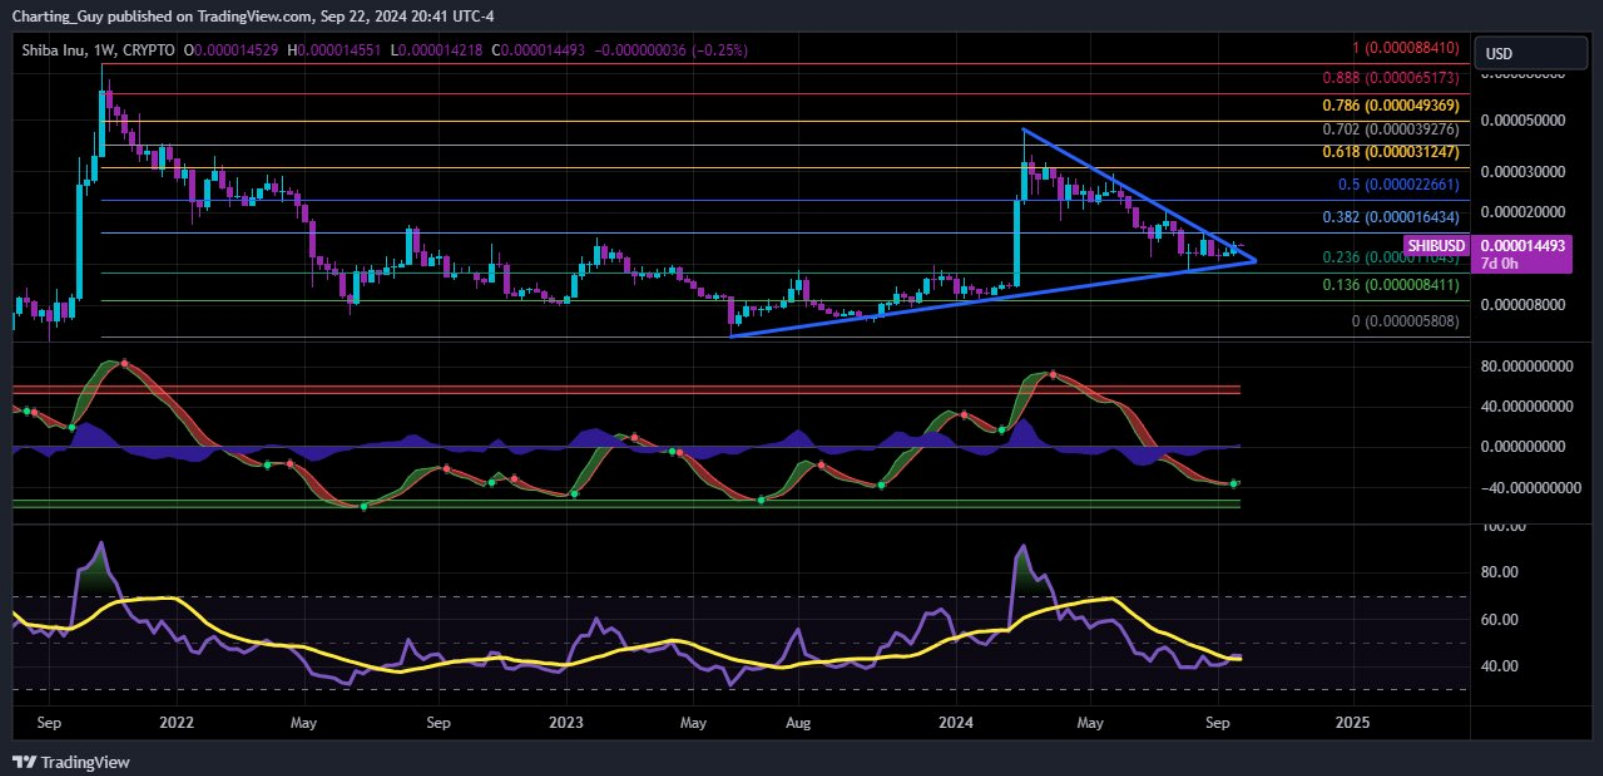
Task: Select the lower ascending blue triangle trendline
Action: tap(900, 309)
